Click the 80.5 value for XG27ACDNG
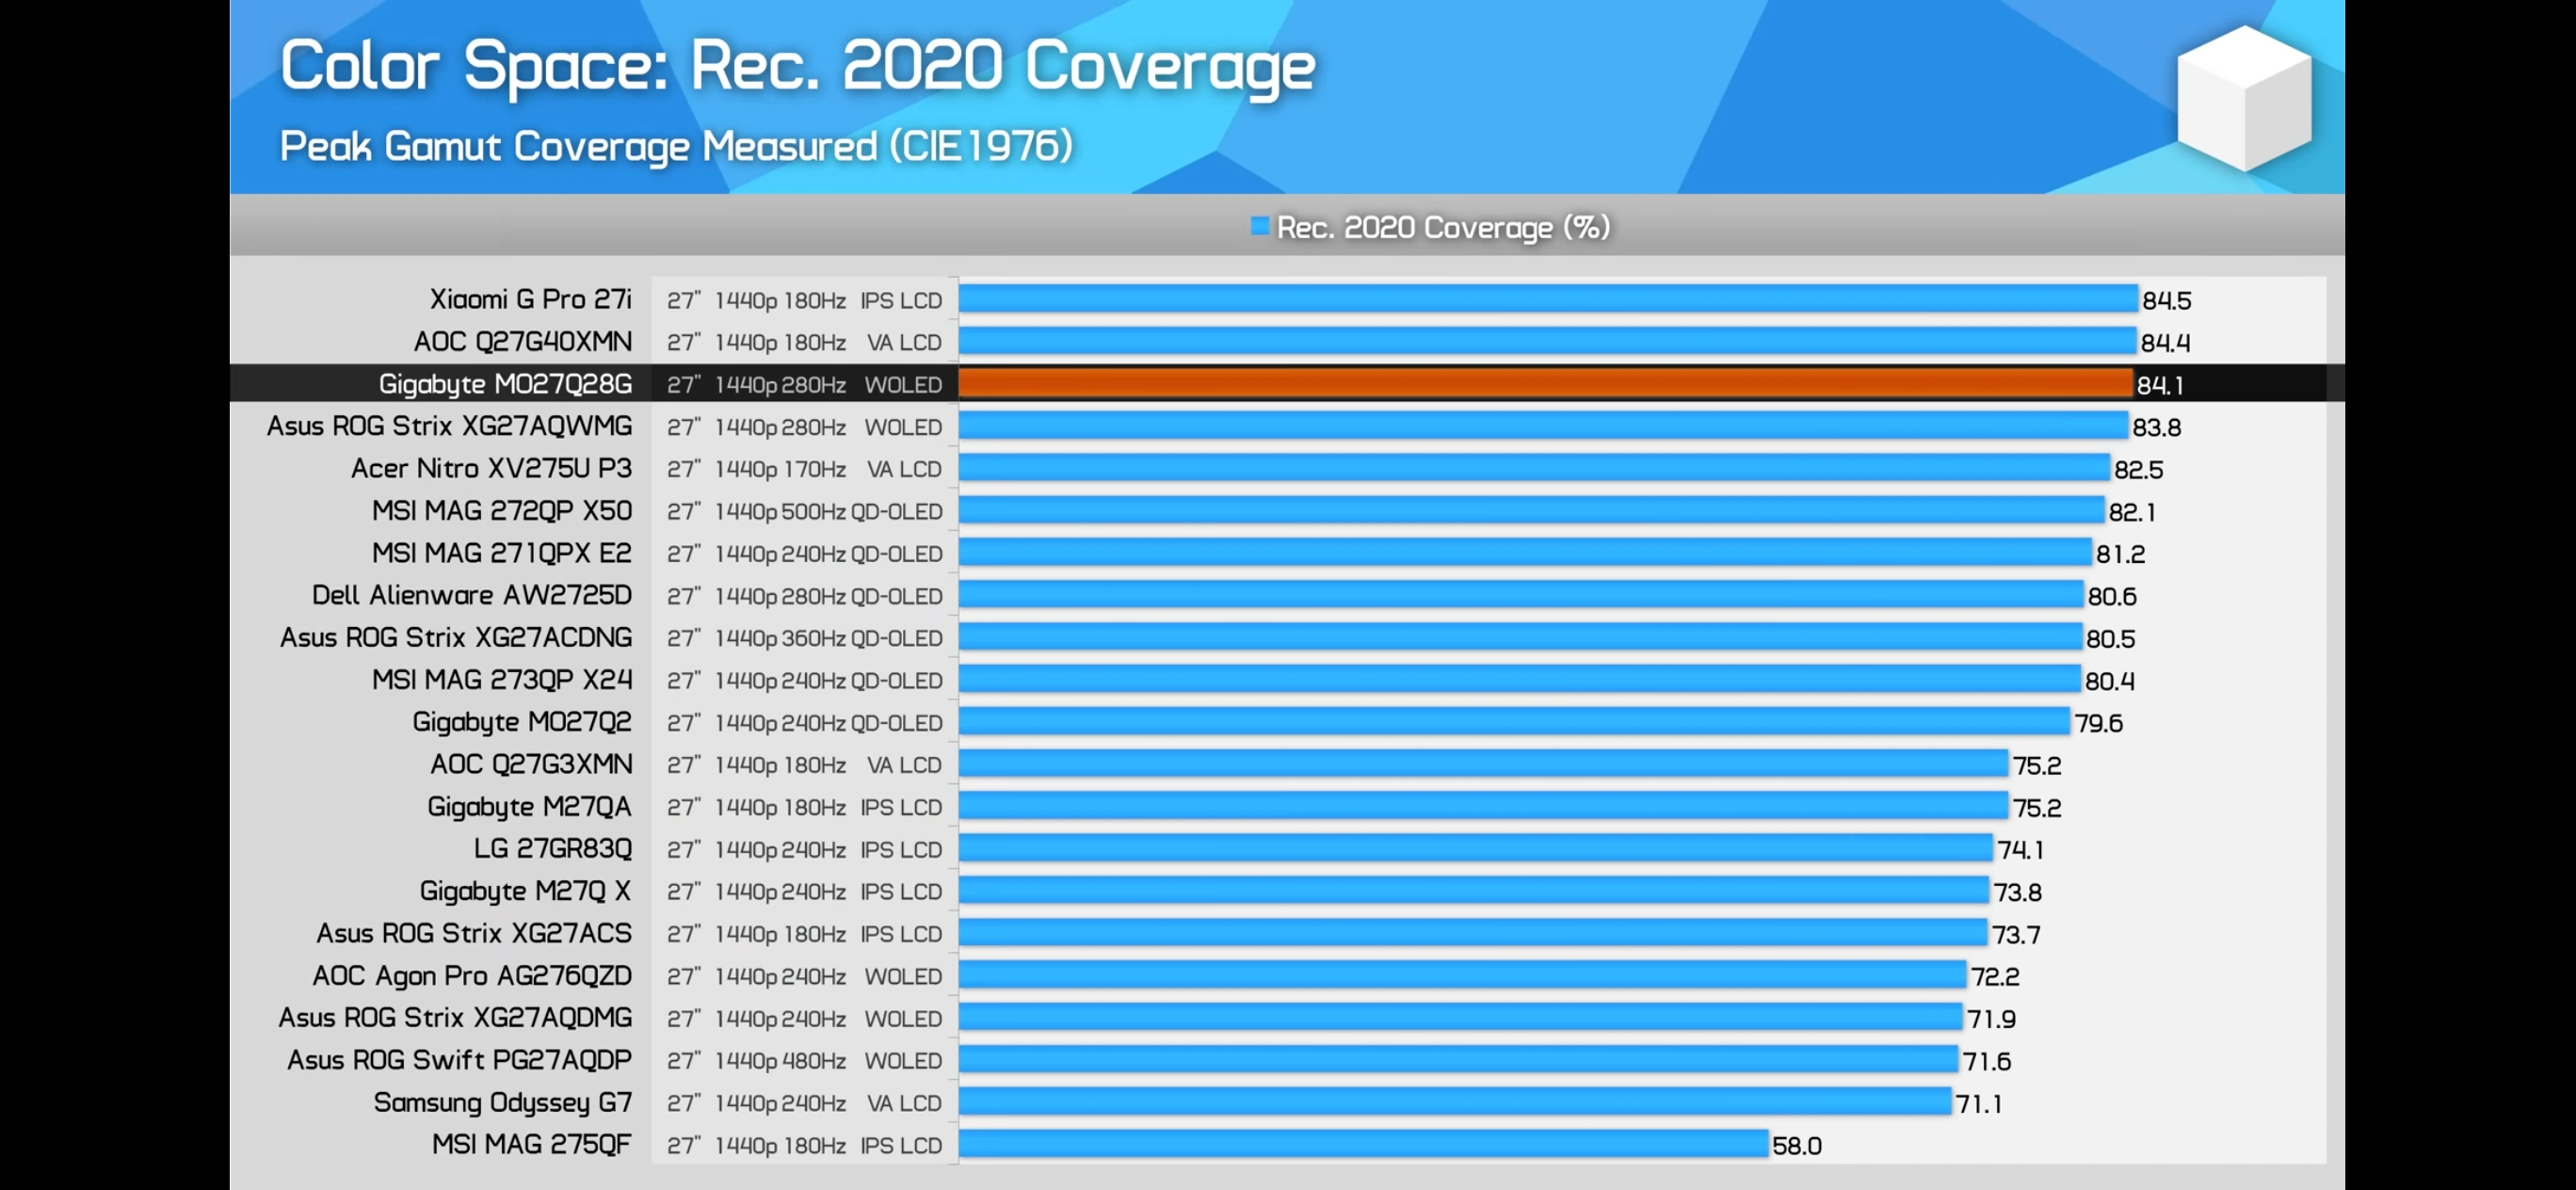Image resolution: width=2576 pixels, height=1190 pixels. (2110, 638)
